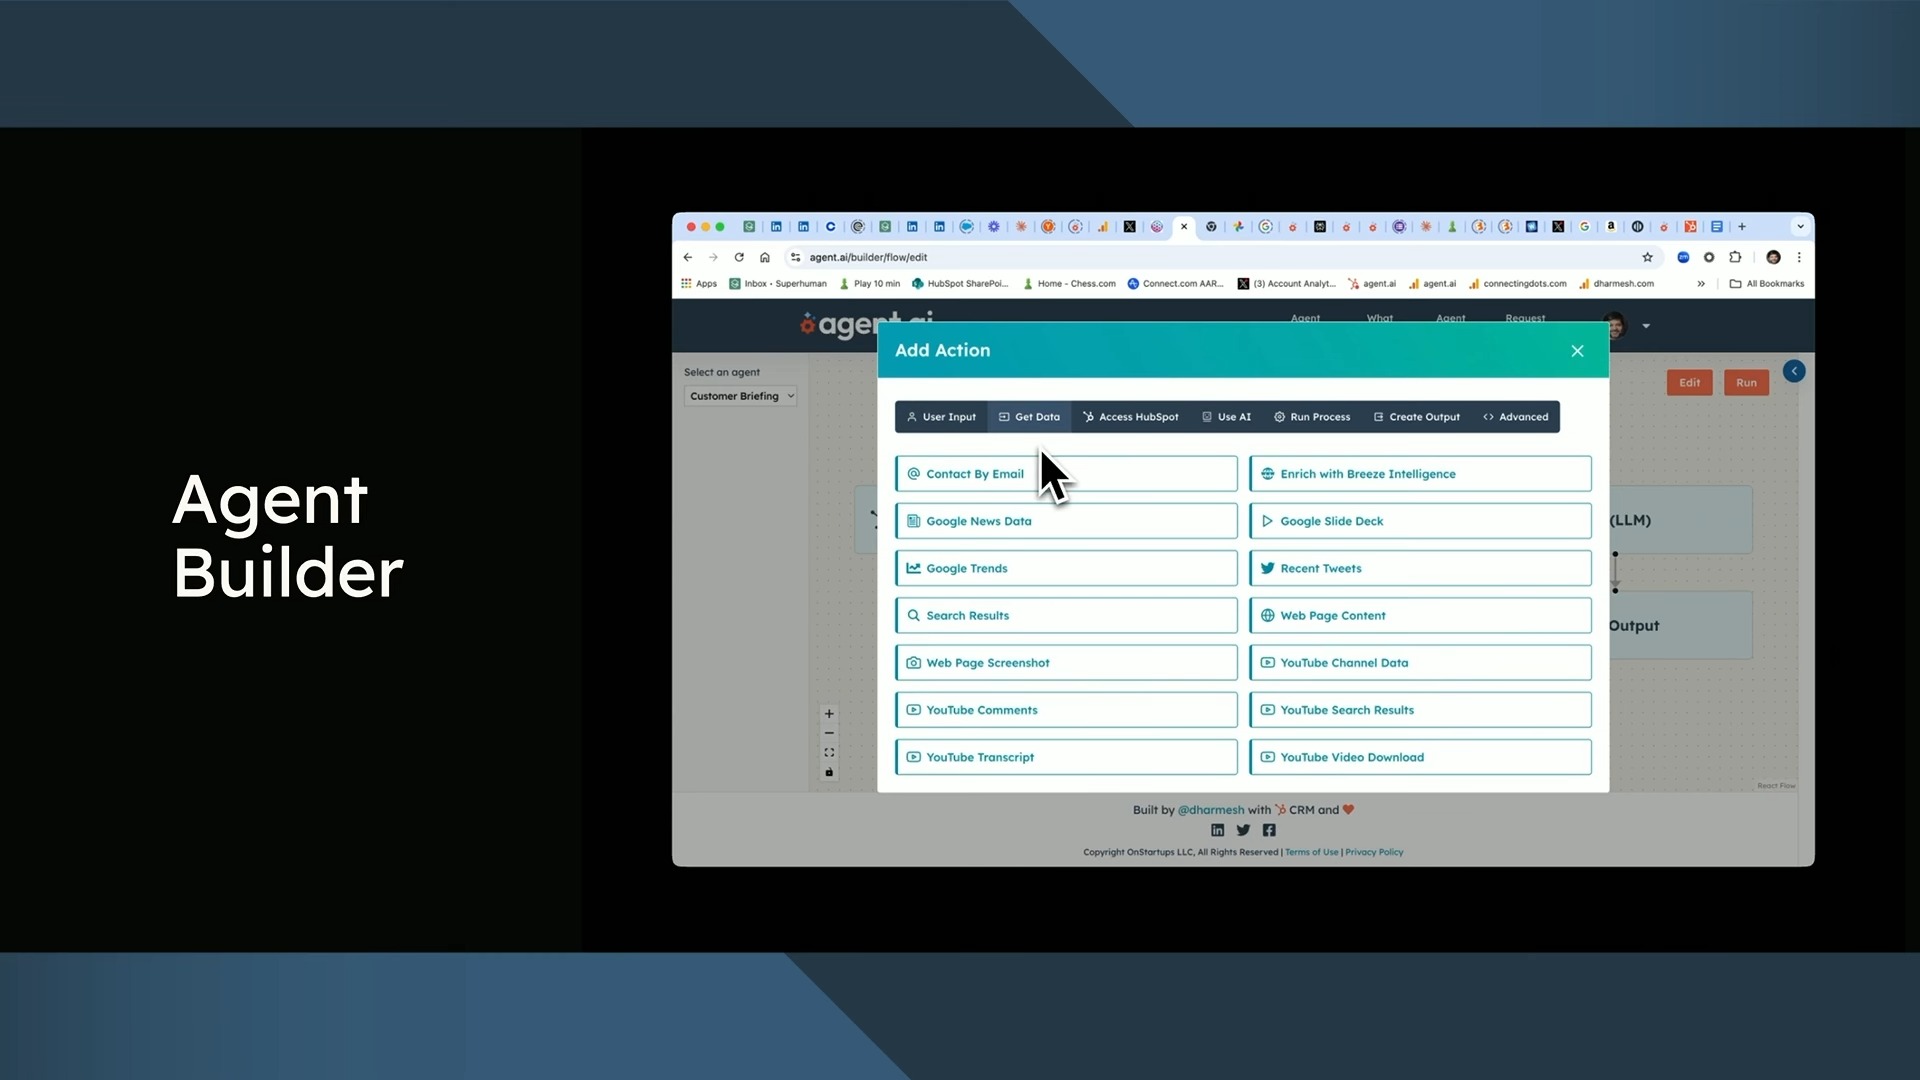Open the Privacy Policy link
1920x1080 pixels.
pyautogui.click(x=1374, y=852)
